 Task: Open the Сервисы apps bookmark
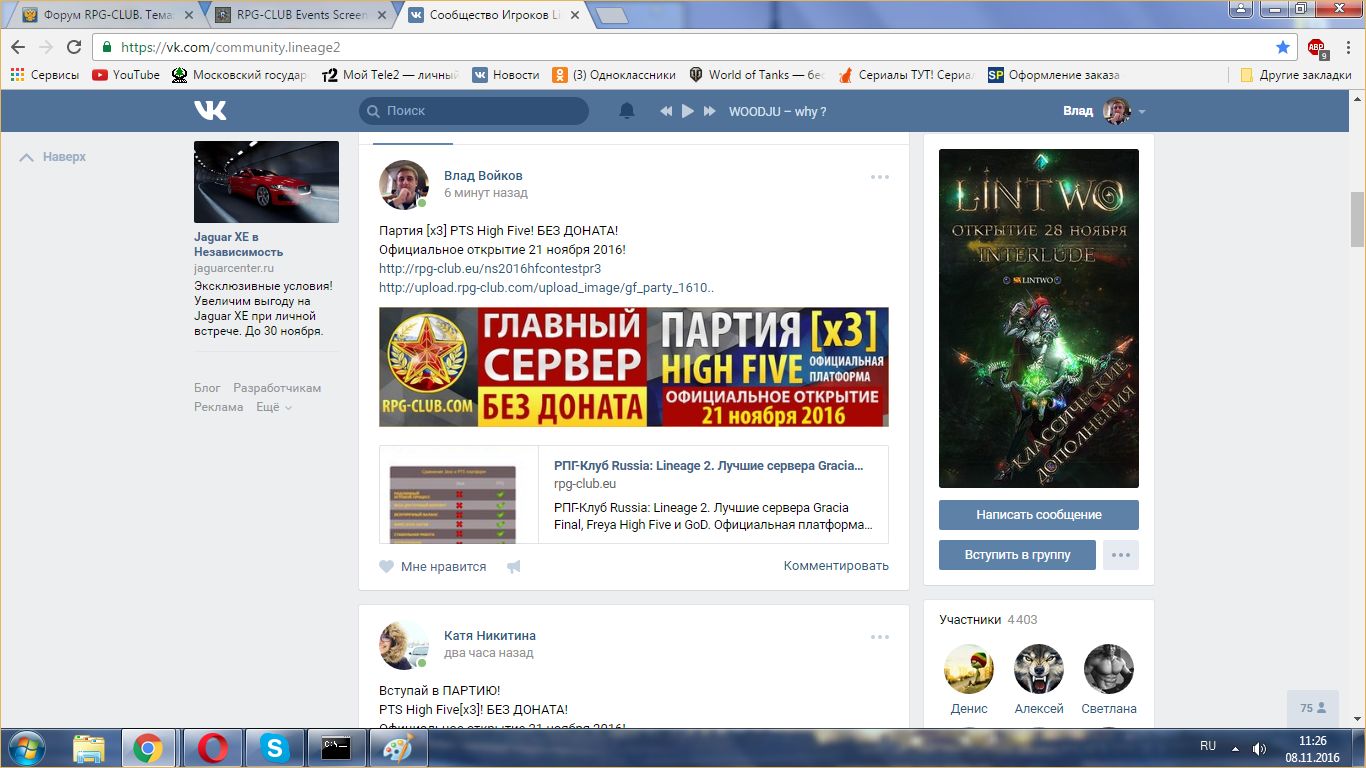tap(45, 75)
